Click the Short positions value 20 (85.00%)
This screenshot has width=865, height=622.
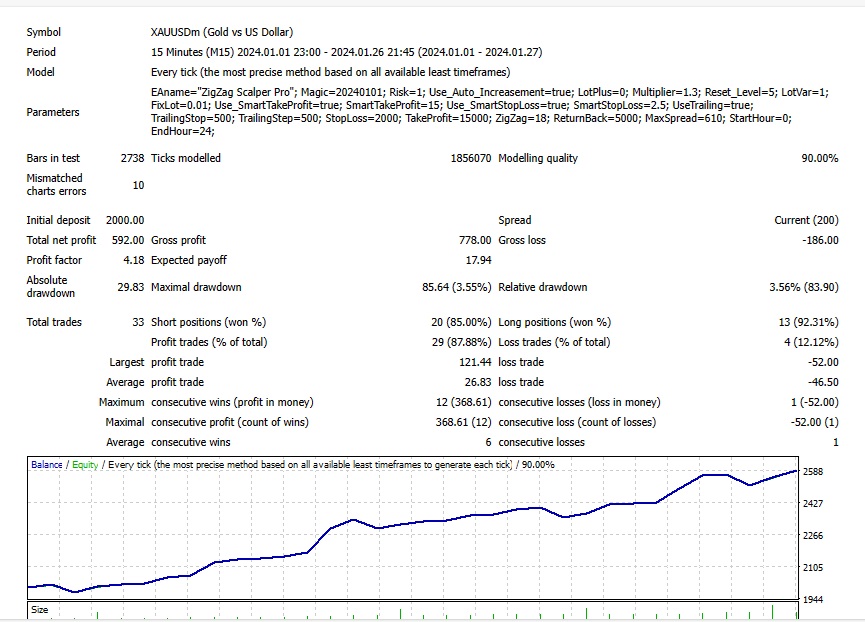tap(461, 323)
